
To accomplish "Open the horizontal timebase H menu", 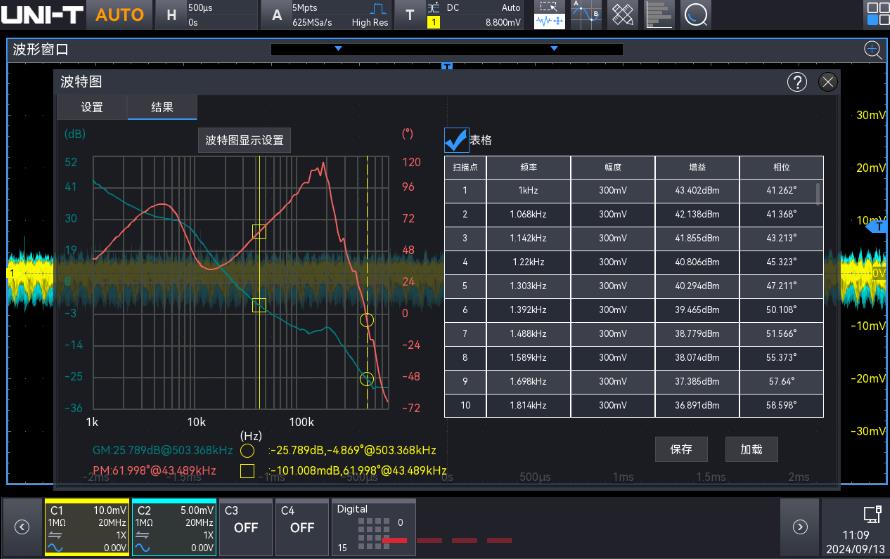I will coord(172,15).
